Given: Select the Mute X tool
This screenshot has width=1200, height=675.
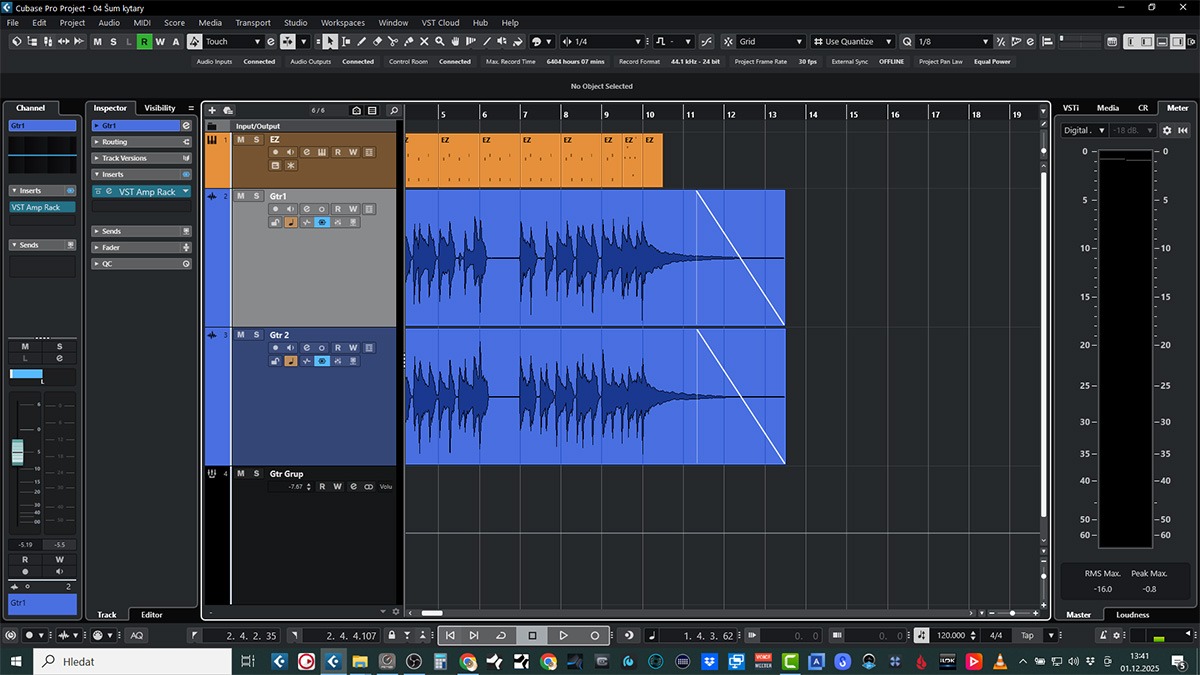Looking at the screenshot, I should [x=424, y=42].
